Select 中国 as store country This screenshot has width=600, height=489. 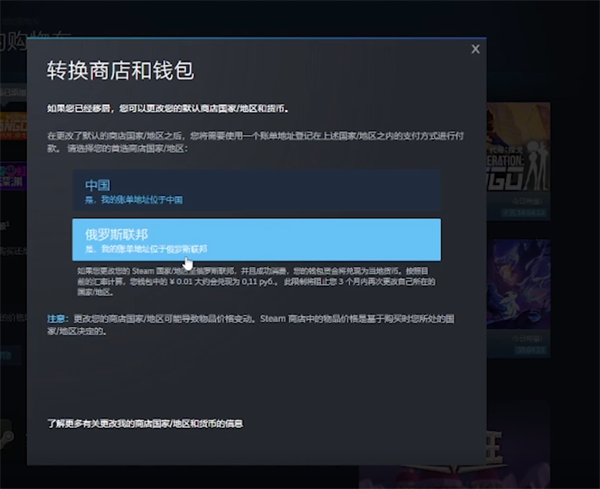(256, 190)
